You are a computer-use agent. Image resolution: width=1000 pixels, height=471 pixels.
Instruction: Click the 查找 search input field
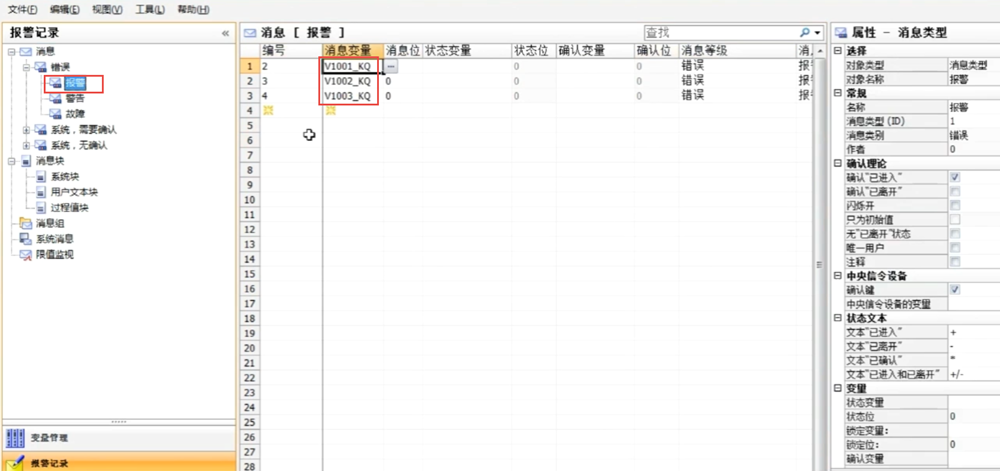[718, 33]
